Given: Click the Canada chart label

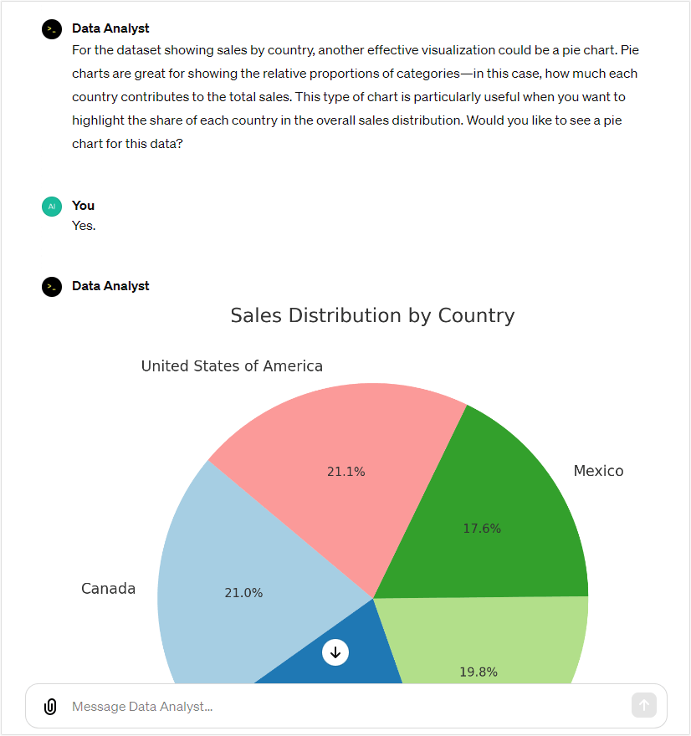Looking at the screenshot, I should pyautogui.click(x=108, y=589).
